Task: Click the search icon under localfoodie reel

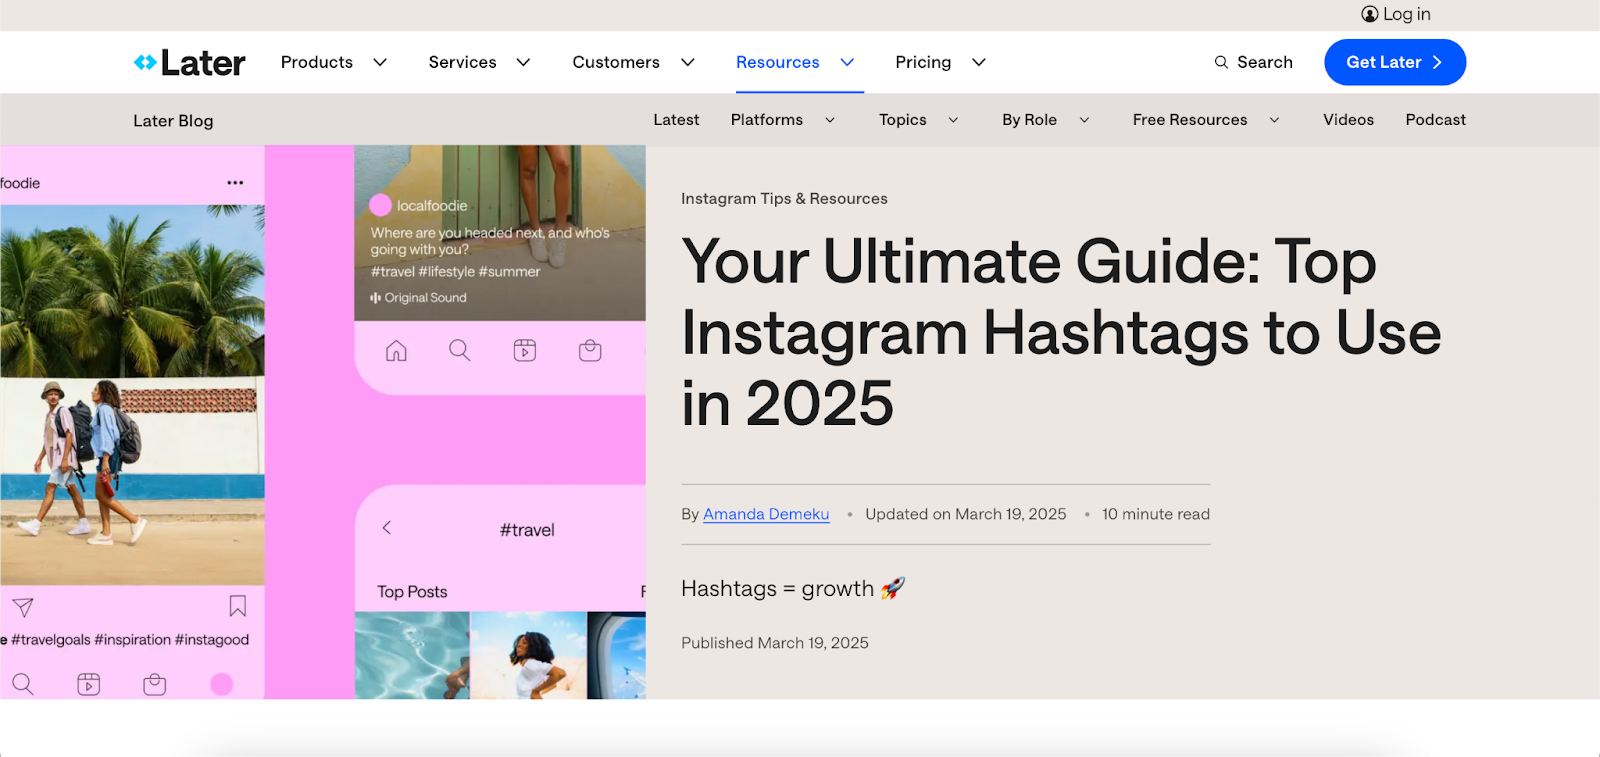Action: pos(459,350)
